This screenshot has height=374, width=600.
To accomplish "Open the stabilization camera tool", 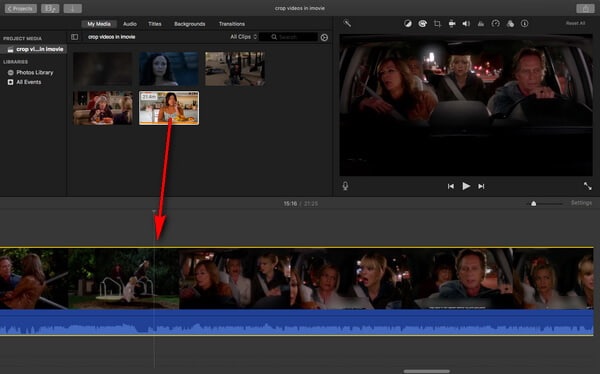I will click(x=452, y=24).
